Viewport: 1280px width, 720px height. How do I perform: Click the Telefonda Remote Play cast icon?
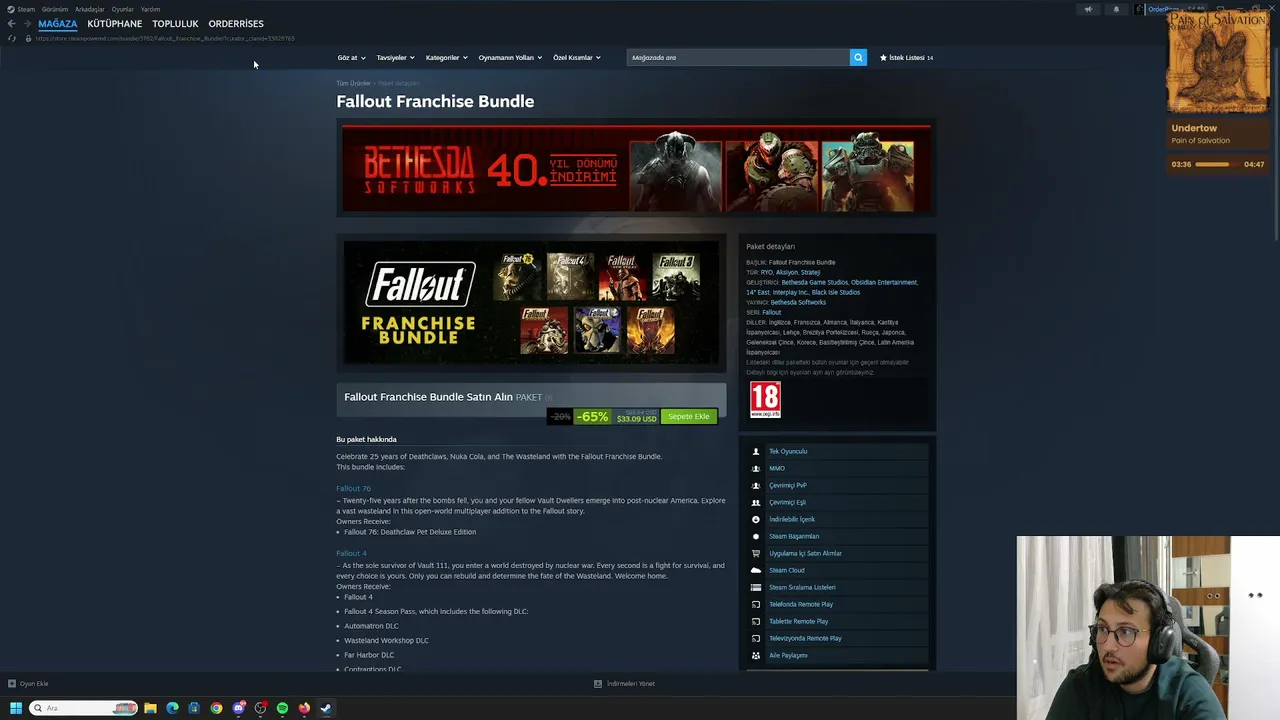click(x=756, y=604)
